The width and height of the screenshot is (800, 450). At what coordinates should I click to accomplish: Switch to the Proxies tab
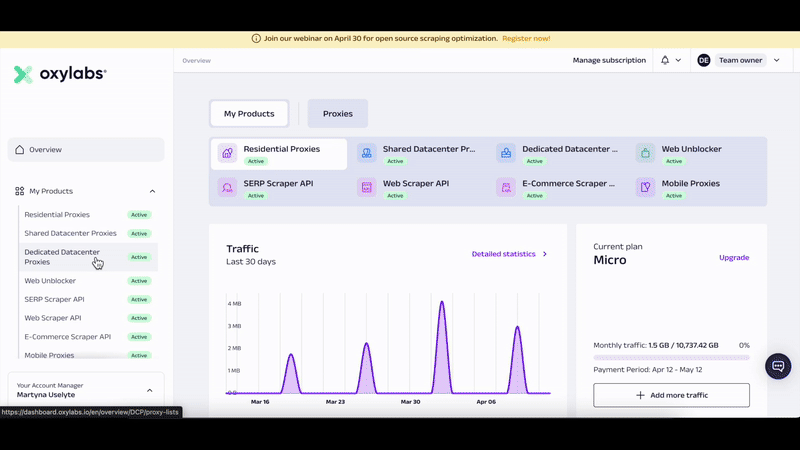click(x=338, y=114)
